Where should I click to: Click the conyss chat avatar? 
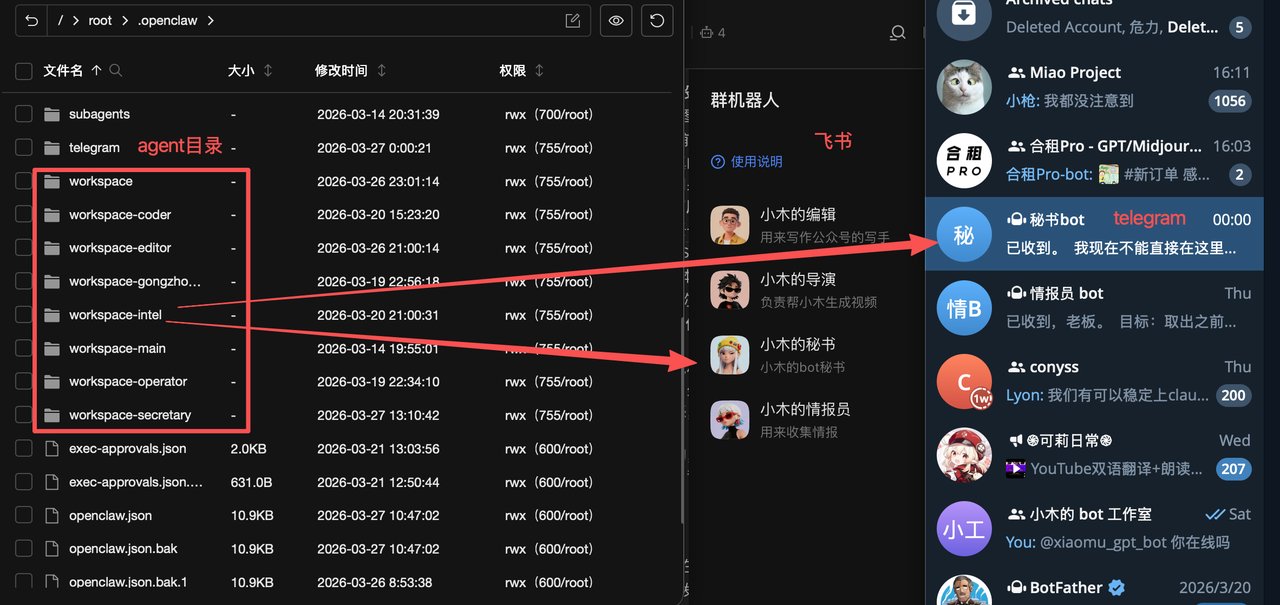(x=964, y=382)
